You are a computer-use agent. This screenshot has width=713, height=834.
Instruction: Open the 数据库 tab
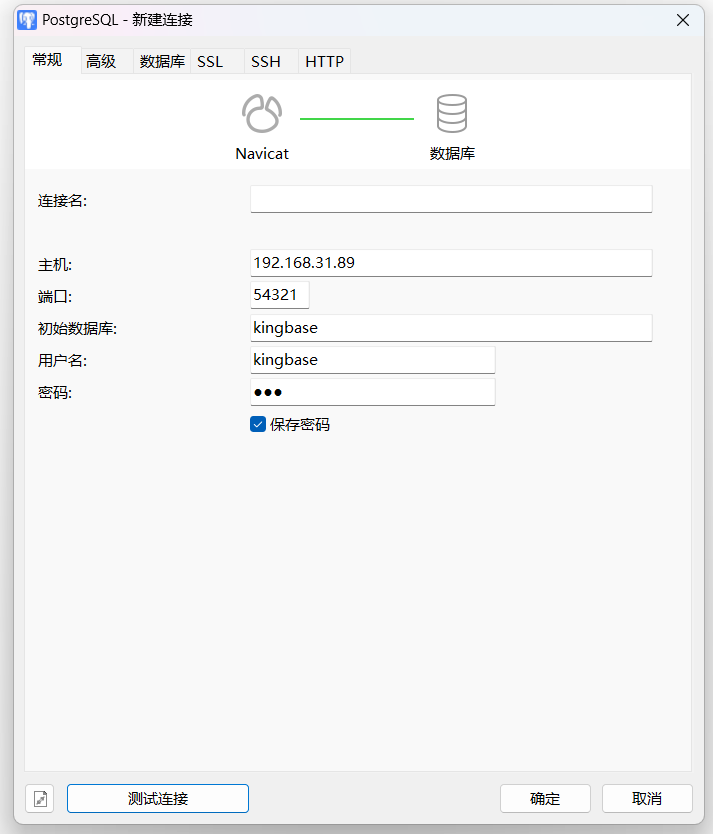[x=162, y=61]
